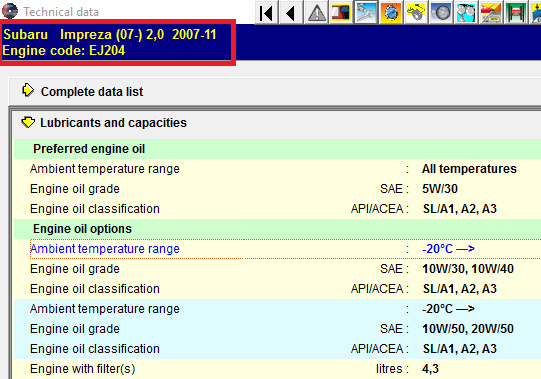Click the 4,3 litres capacity value

pos(430,369)
